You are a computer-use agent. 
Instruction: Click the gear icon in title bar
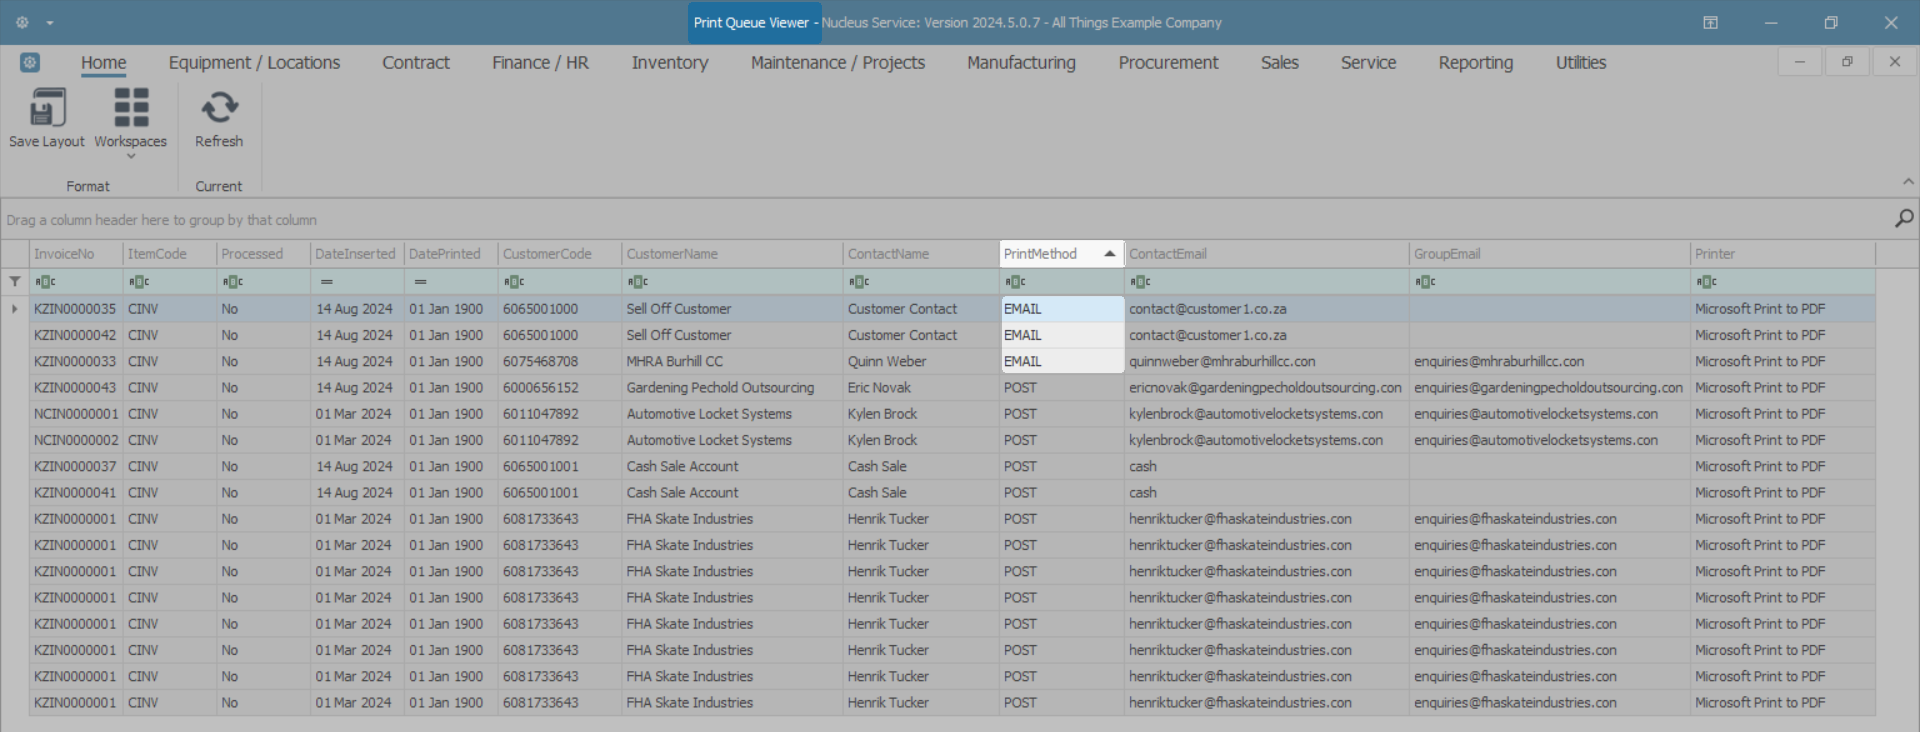point(22,22)
